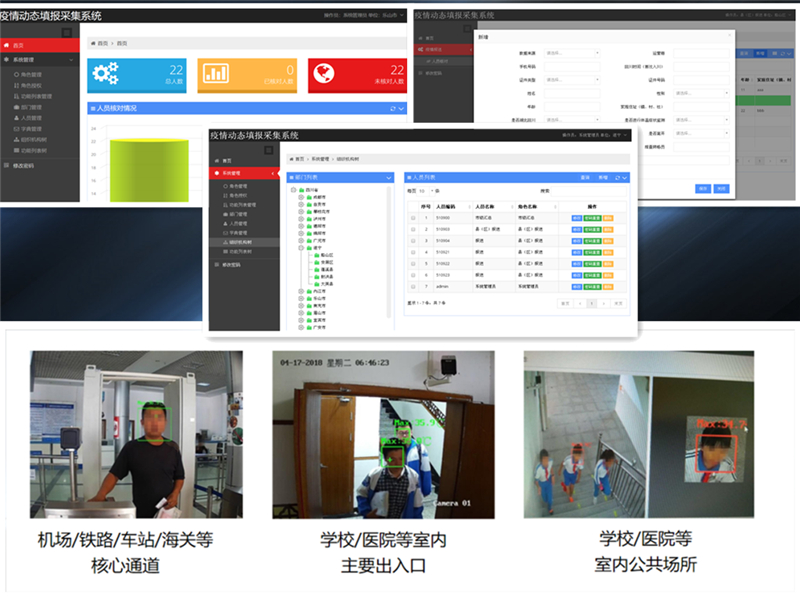Tick the checkbox for row 510900
This screenshot has height=600, width=800.
(x=413, y=217)
